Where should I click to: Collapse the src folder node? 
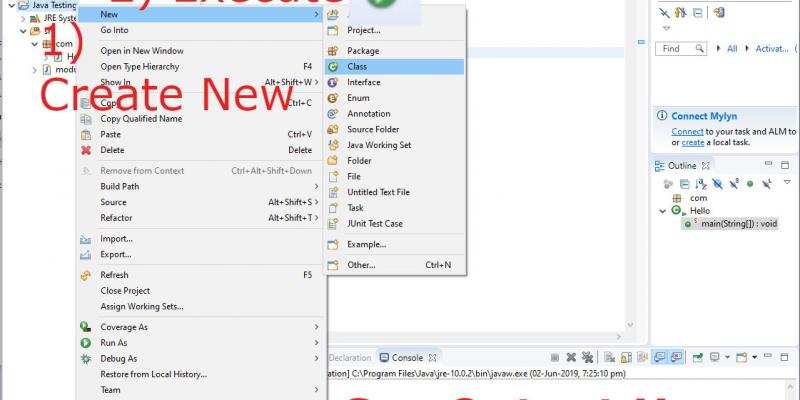click(23, 31)
